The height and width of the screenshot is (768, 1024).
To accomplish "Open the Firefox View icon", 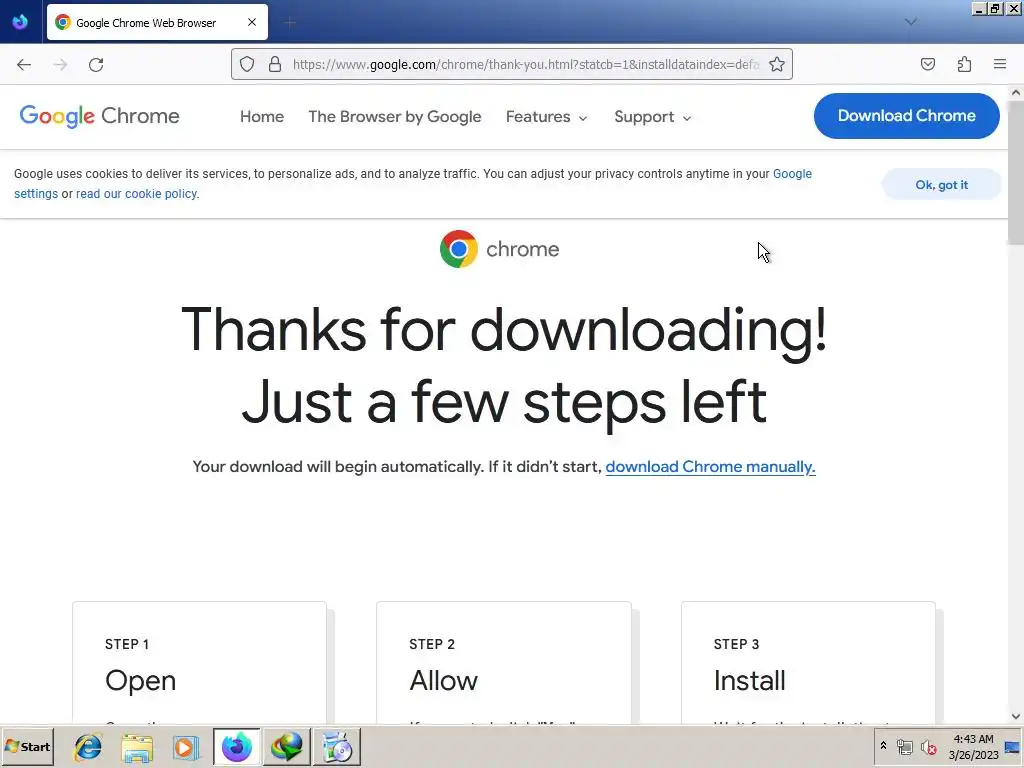I will click(20, 22).
